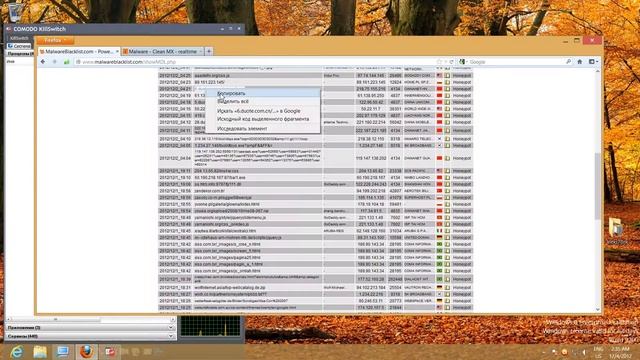Go forward with the Firefox forward arrow
This screenshot has width=640, height=360.
54,62
